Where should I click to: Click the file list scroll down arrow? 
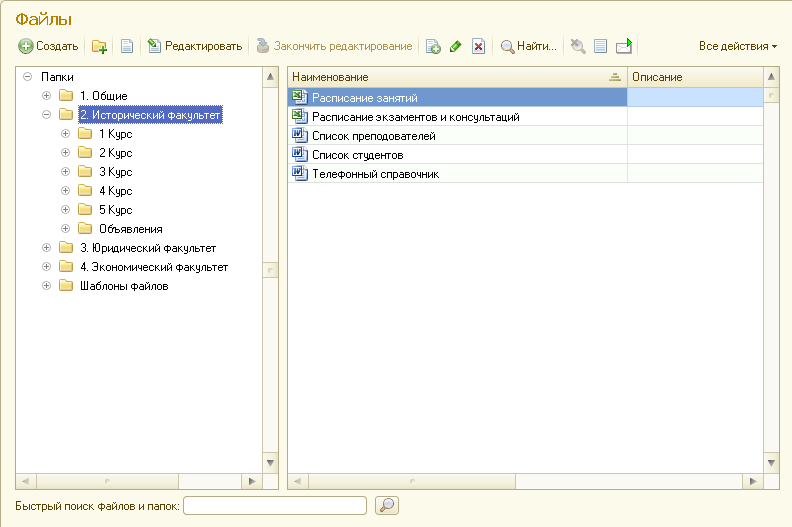[x=771, y=463]
